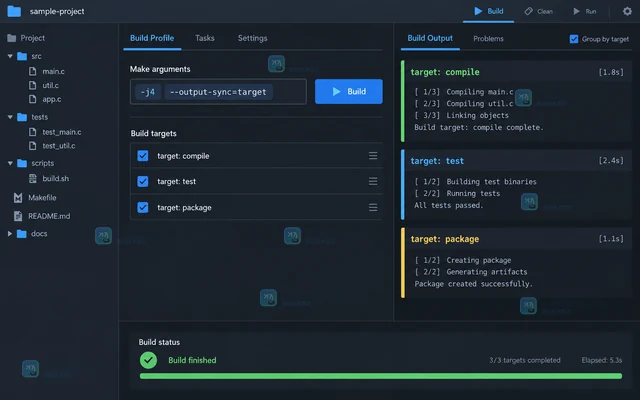Click the large blue Build button

[349, 91]
